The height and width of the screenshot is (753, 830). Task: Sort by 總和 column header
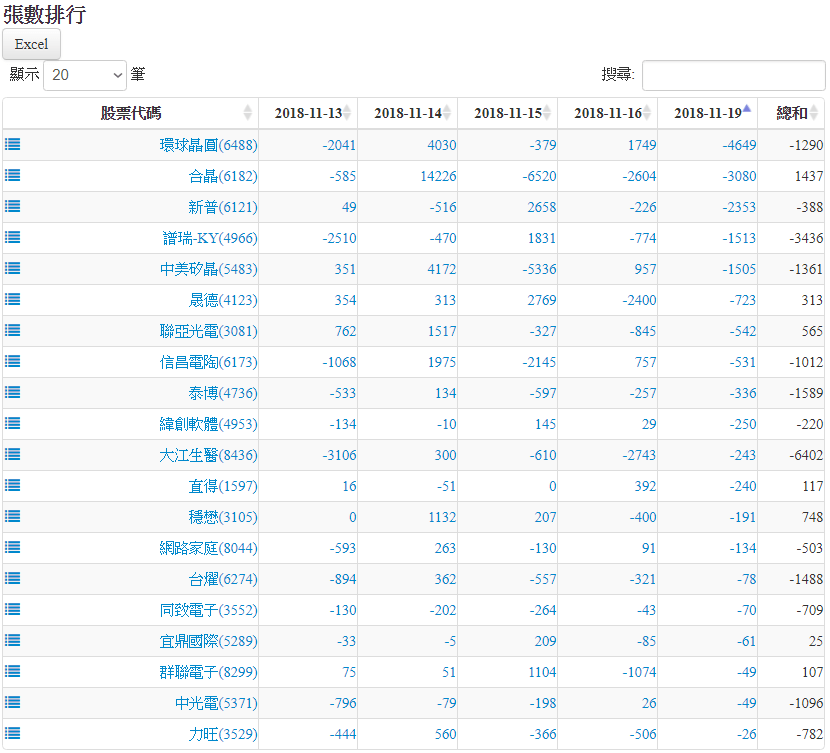pos(791,113)
